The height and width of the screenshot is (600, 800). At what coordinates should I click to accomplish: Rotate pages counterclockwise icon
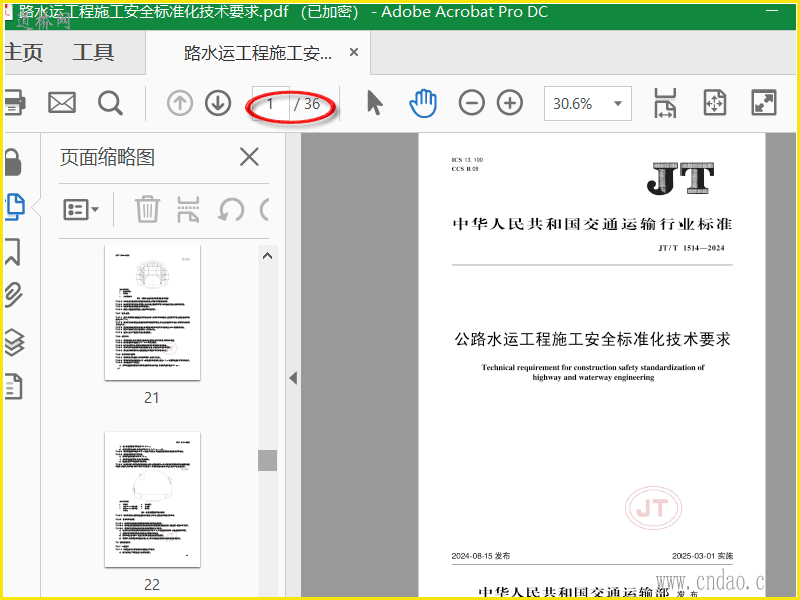(x=231, y=209)
